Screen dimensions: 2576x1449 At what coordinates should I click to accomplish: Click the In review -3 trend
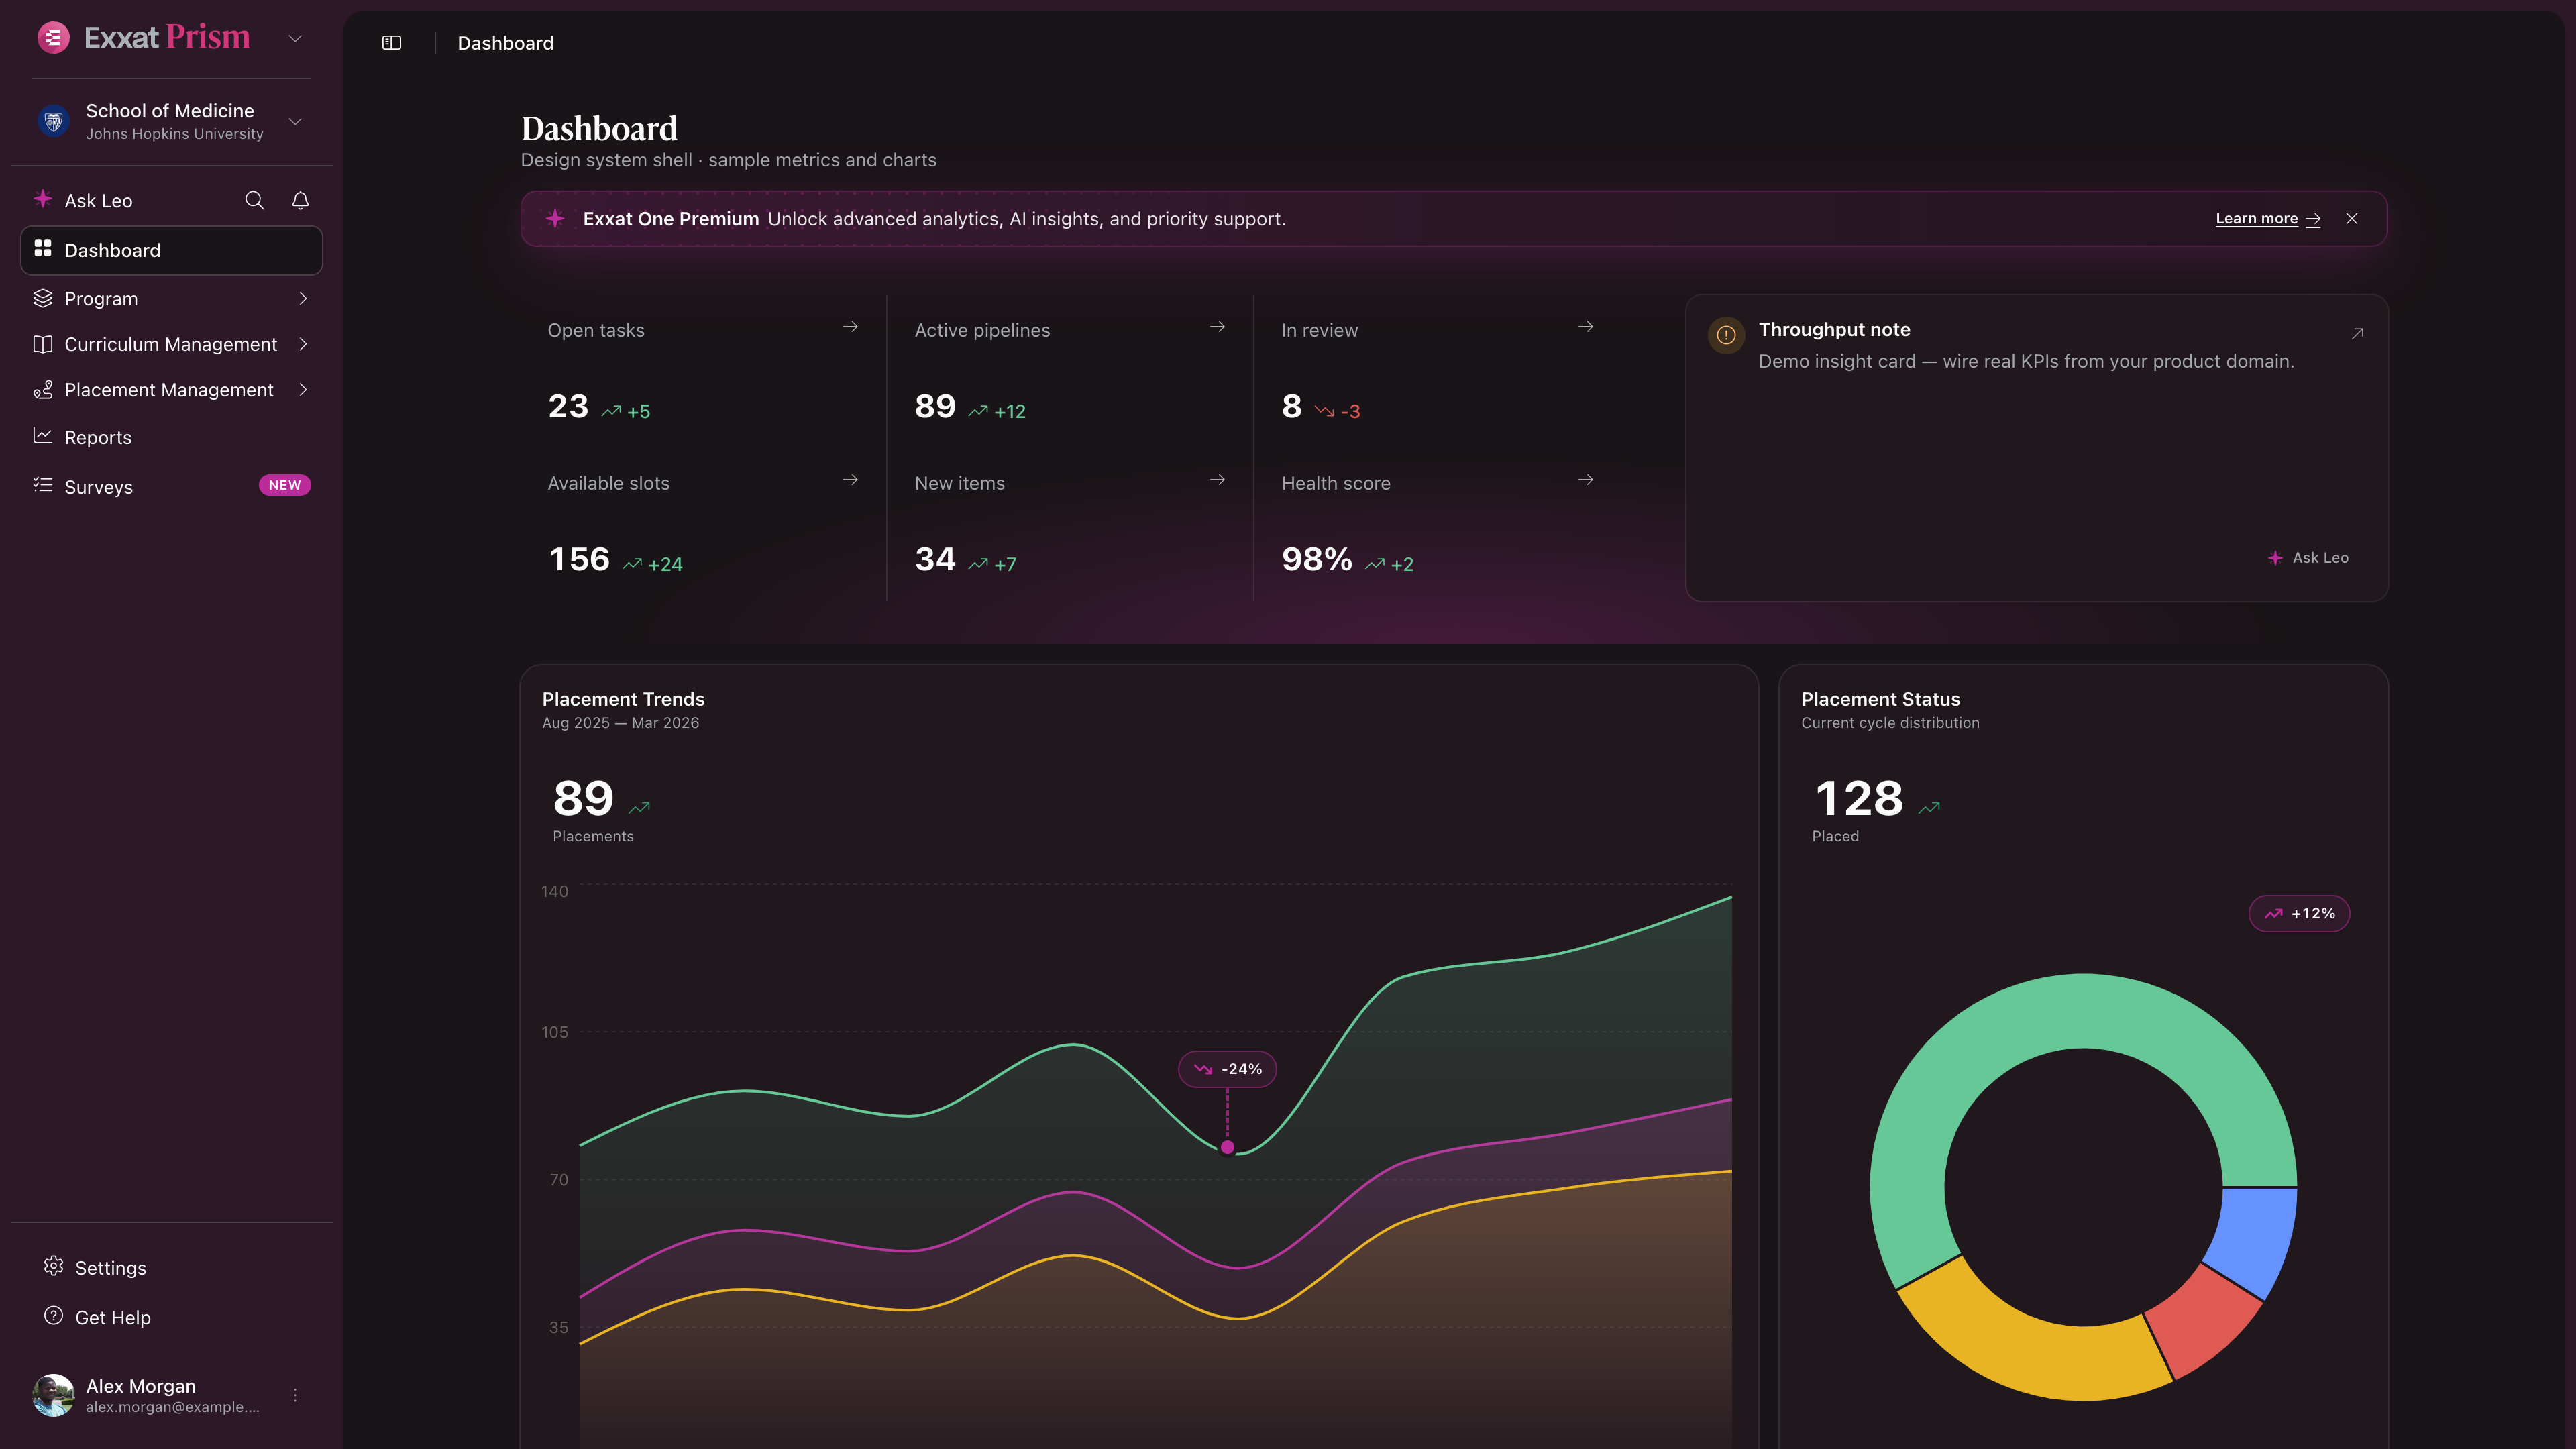click(1337, 411)
